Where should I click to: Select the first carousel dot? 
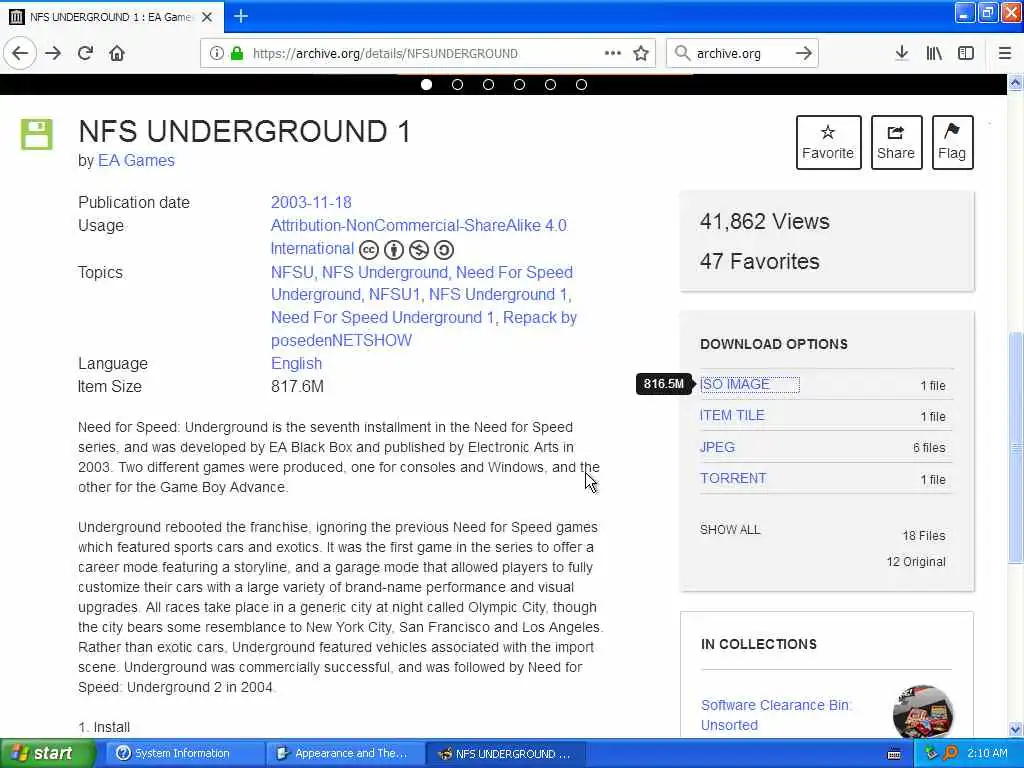coord(426,84)
